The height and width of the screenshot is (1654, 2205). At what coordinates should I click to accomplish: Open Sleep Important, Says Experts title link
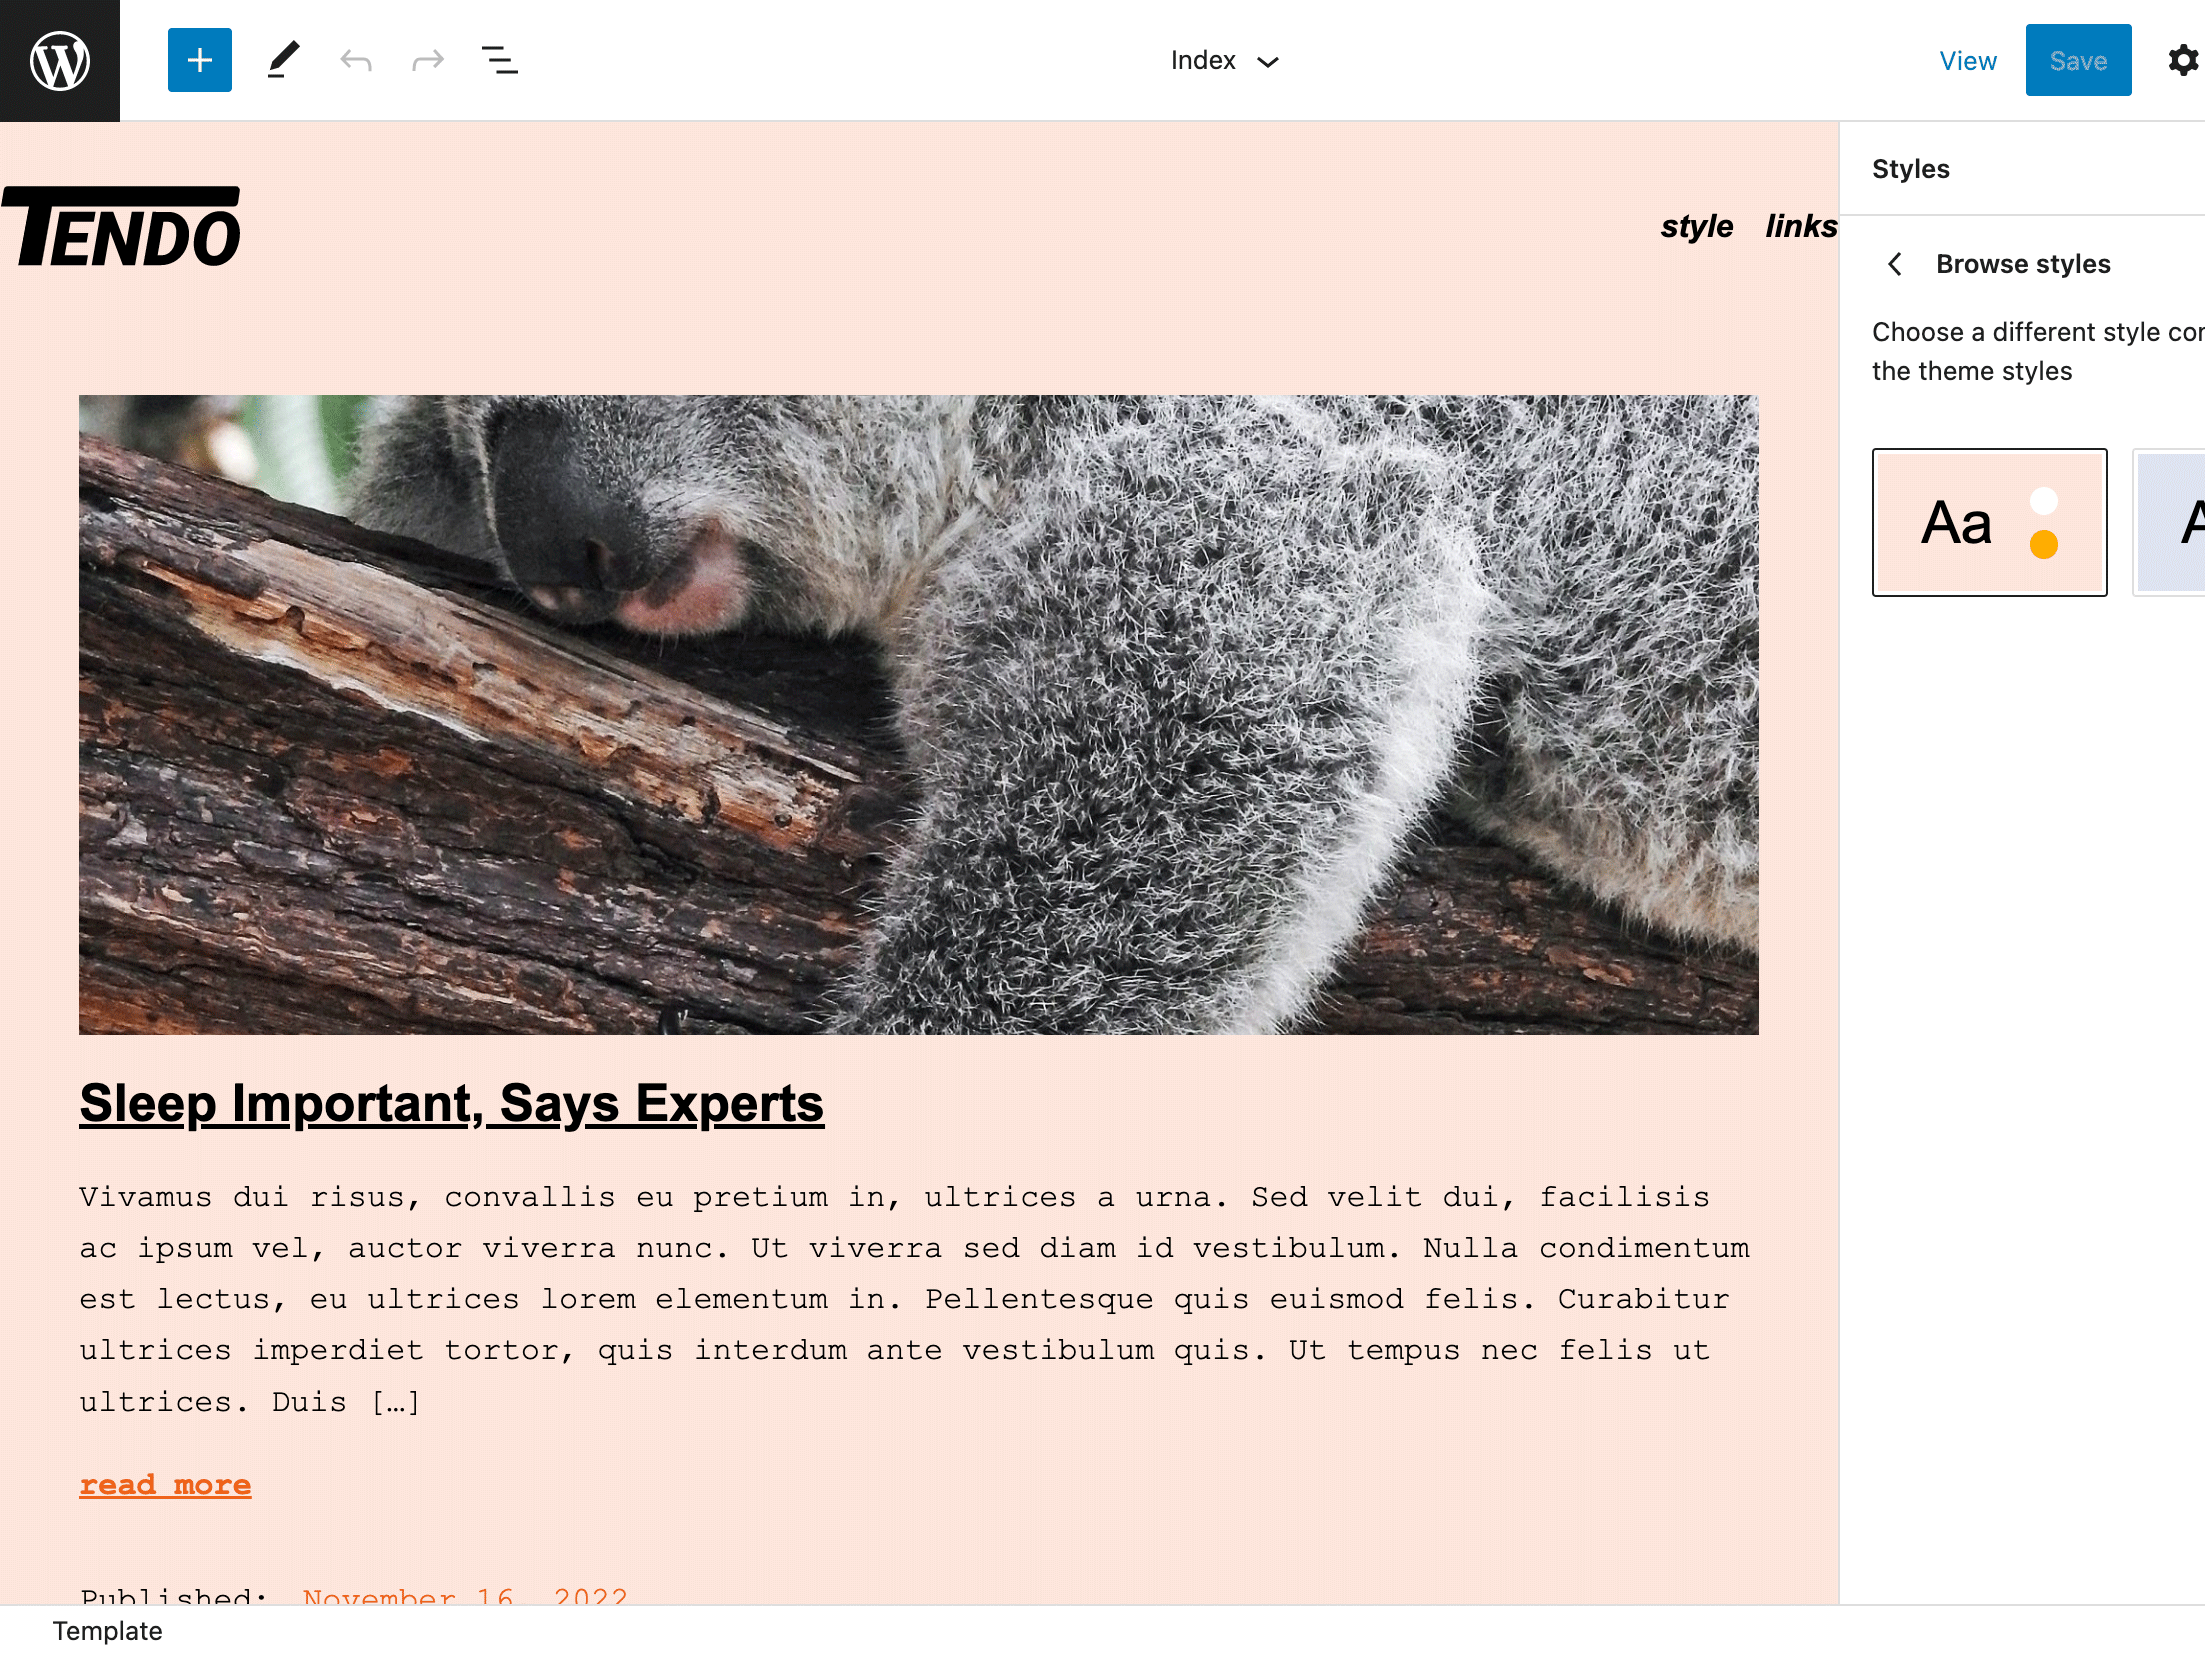click(451, 1103)
